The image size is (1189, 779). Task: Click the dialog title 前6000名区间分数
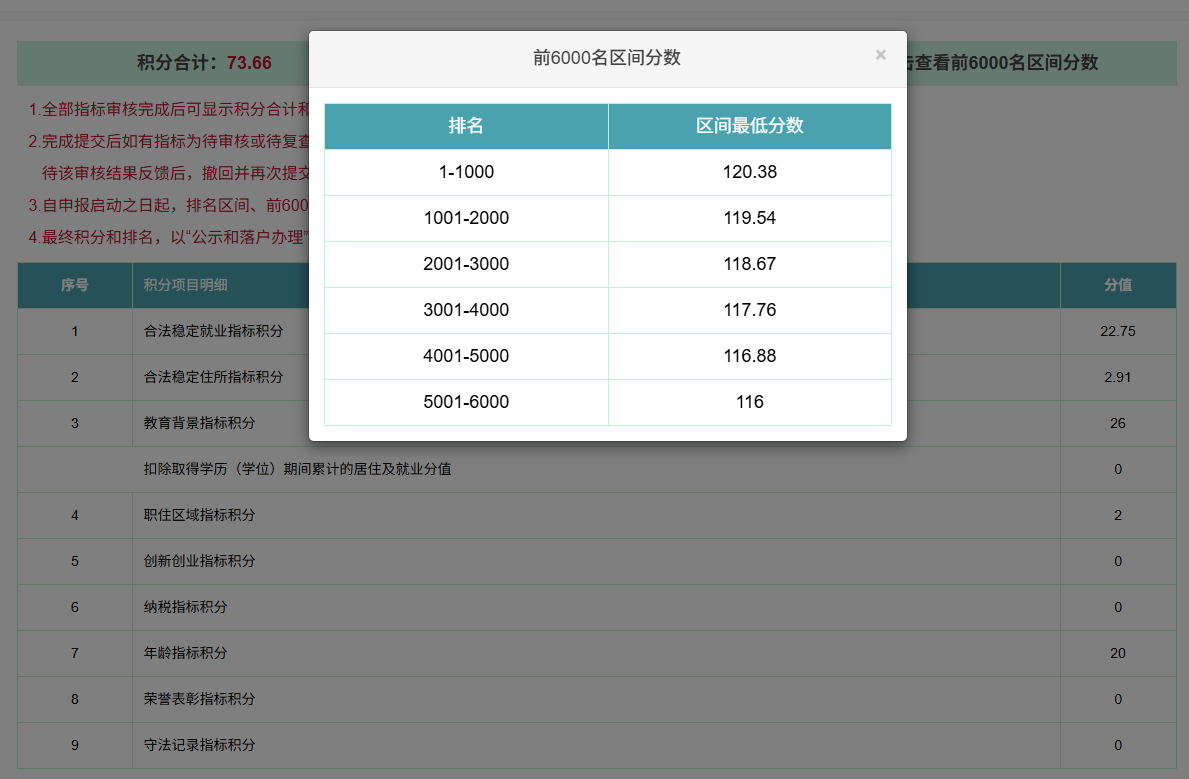(x=606, y=58)
